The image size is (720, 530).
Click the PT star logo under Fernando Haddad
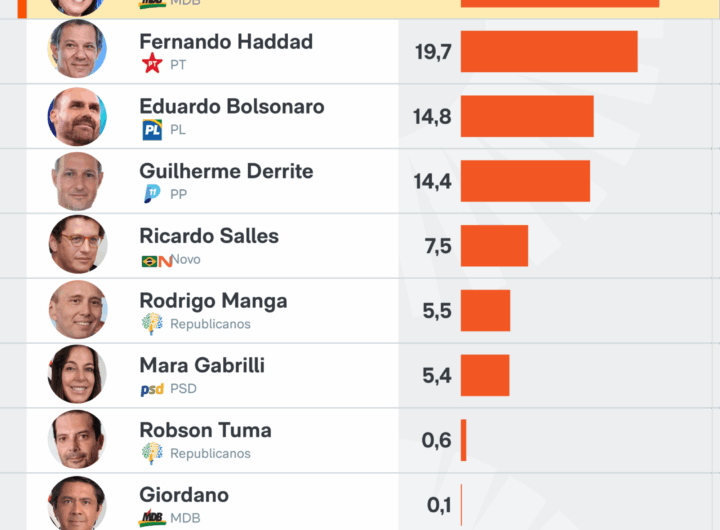(152, 65)
